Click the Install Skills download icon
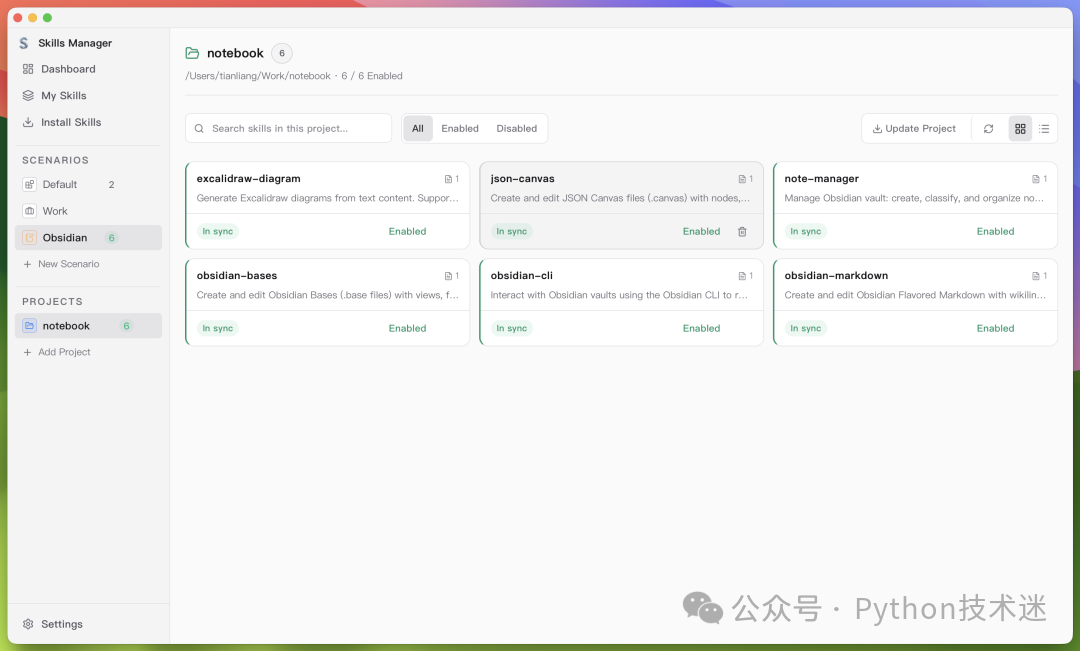 [x=28, y=122]
